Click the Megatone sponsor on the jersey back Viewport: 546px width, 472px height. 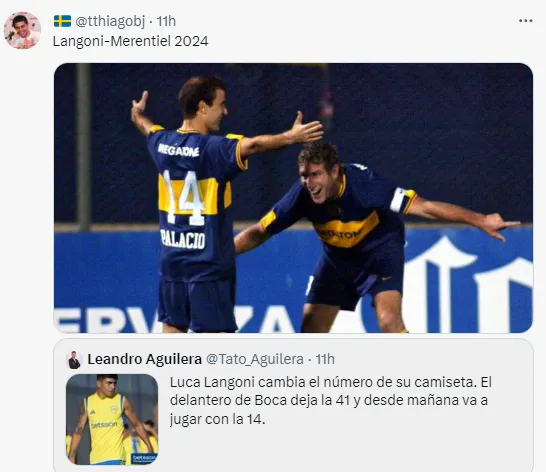(x=178, y=150)
